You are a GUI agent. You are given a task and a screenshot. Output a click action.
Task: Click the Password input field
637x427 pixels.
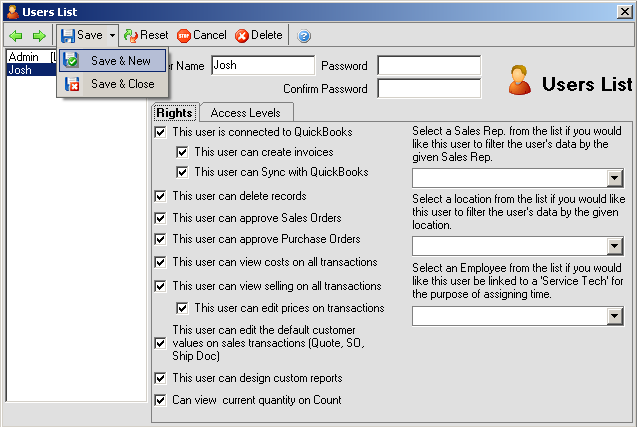428,66
